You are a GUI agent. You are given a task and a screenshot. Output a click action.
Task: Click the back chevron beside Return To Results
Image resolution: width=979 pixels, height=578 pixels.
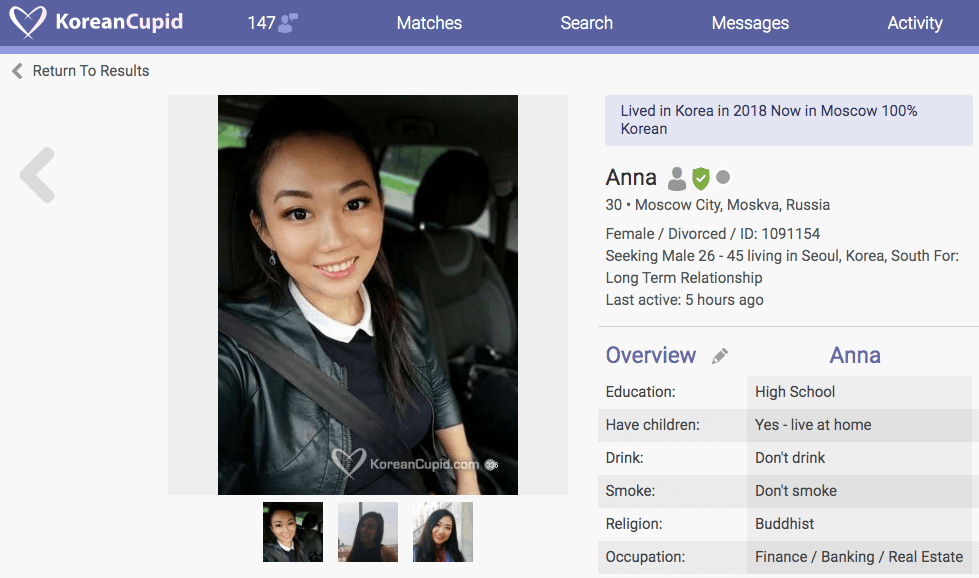(x=17, y=71)
